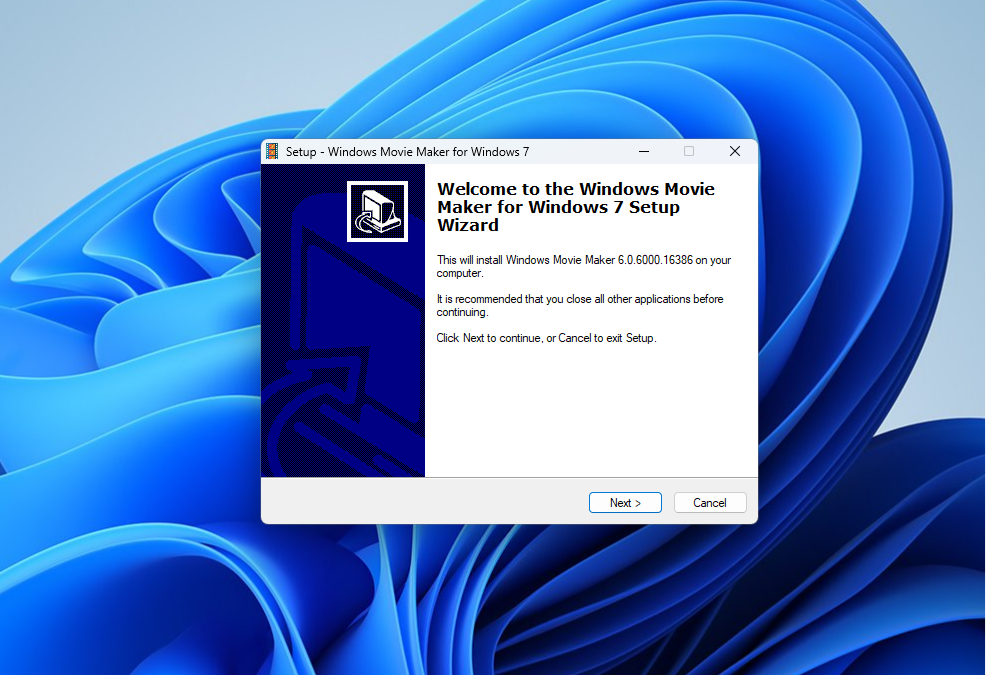Minimize the Setup window
Screen dimensions: 986x676
pos(644,152)
